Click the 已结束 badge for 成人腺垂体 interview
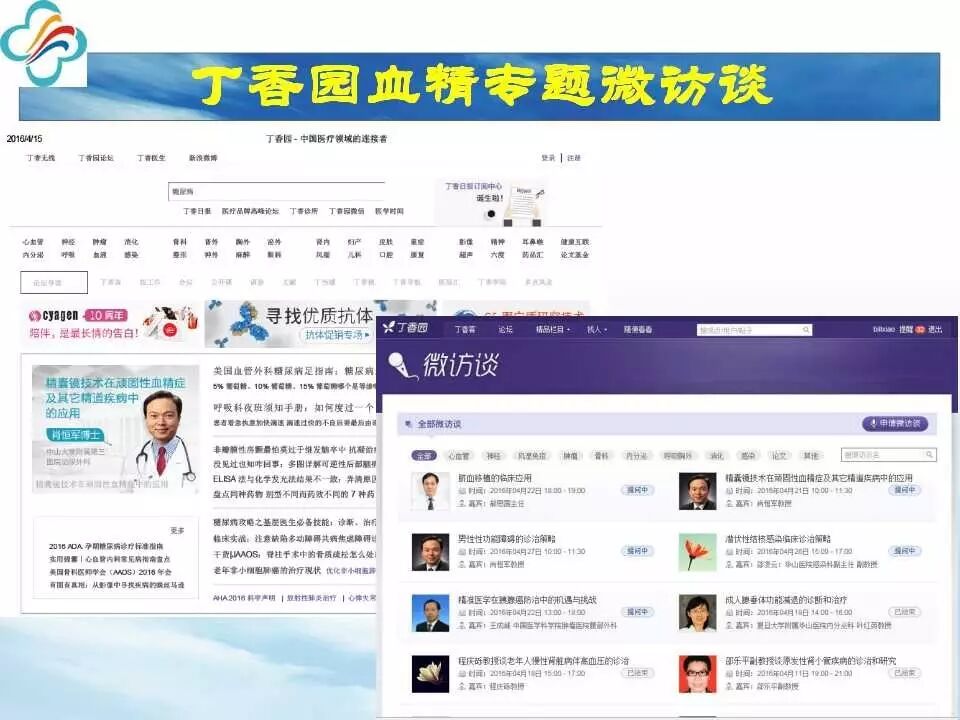The height and width of the screenshot is (720, 960). pyautogui.click(x=904, y=612)
